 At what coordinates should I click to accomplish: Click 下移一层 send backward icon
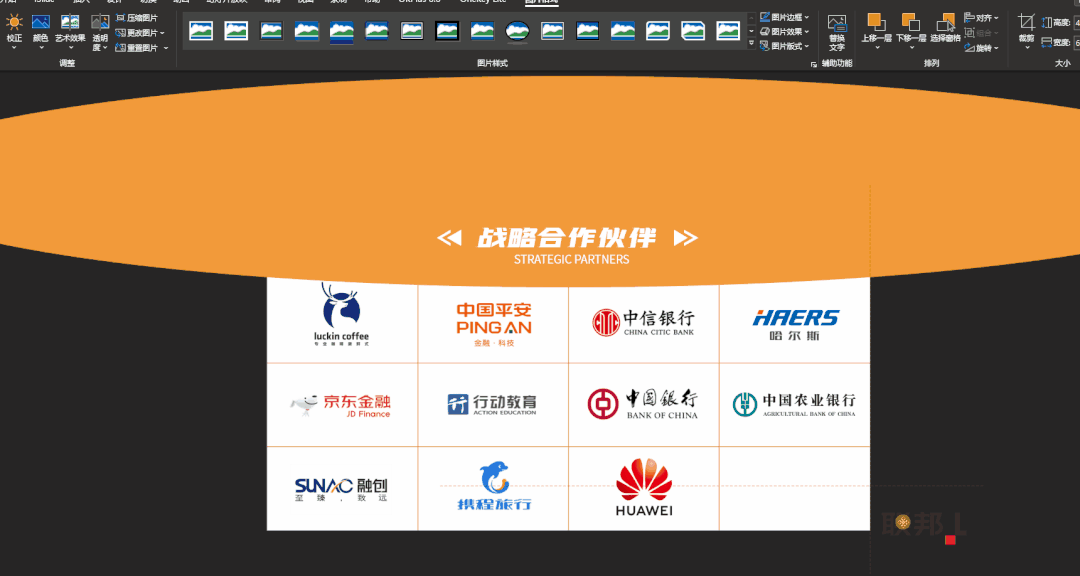pyautogui.click(x=911, y=22)
